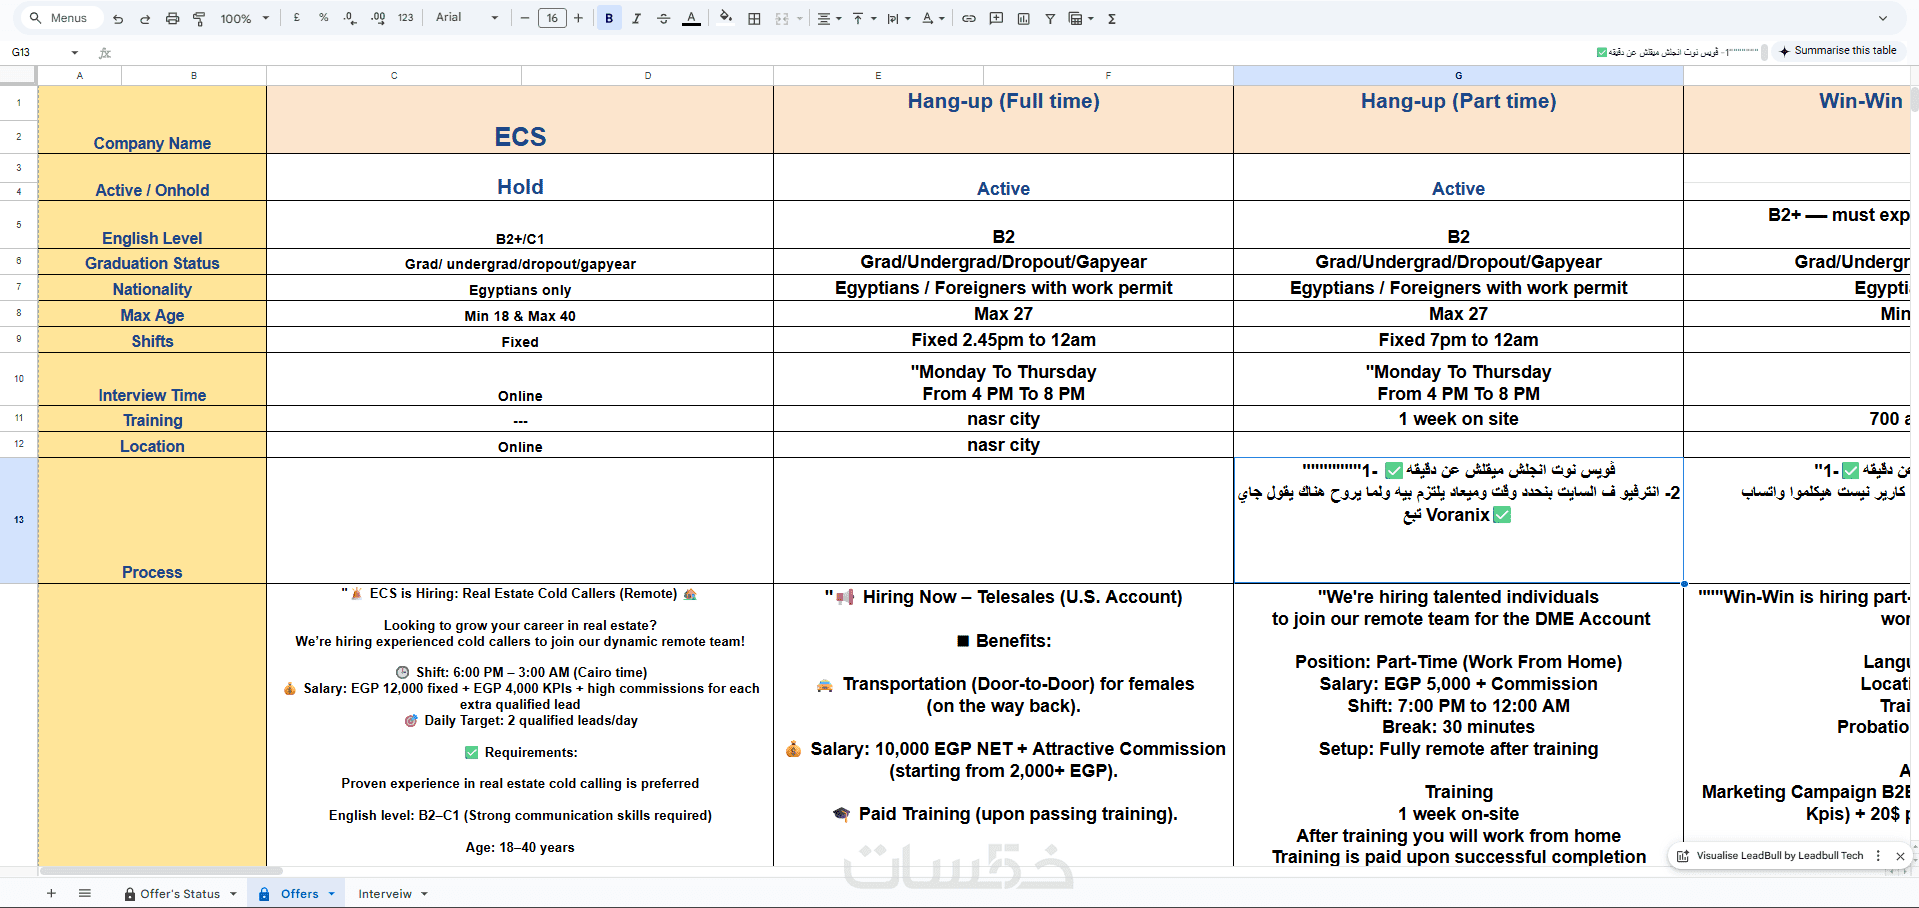This screenshot has width=1919, height=908.
Task: Click the Merge cells icon
Action: click(782, 18)
